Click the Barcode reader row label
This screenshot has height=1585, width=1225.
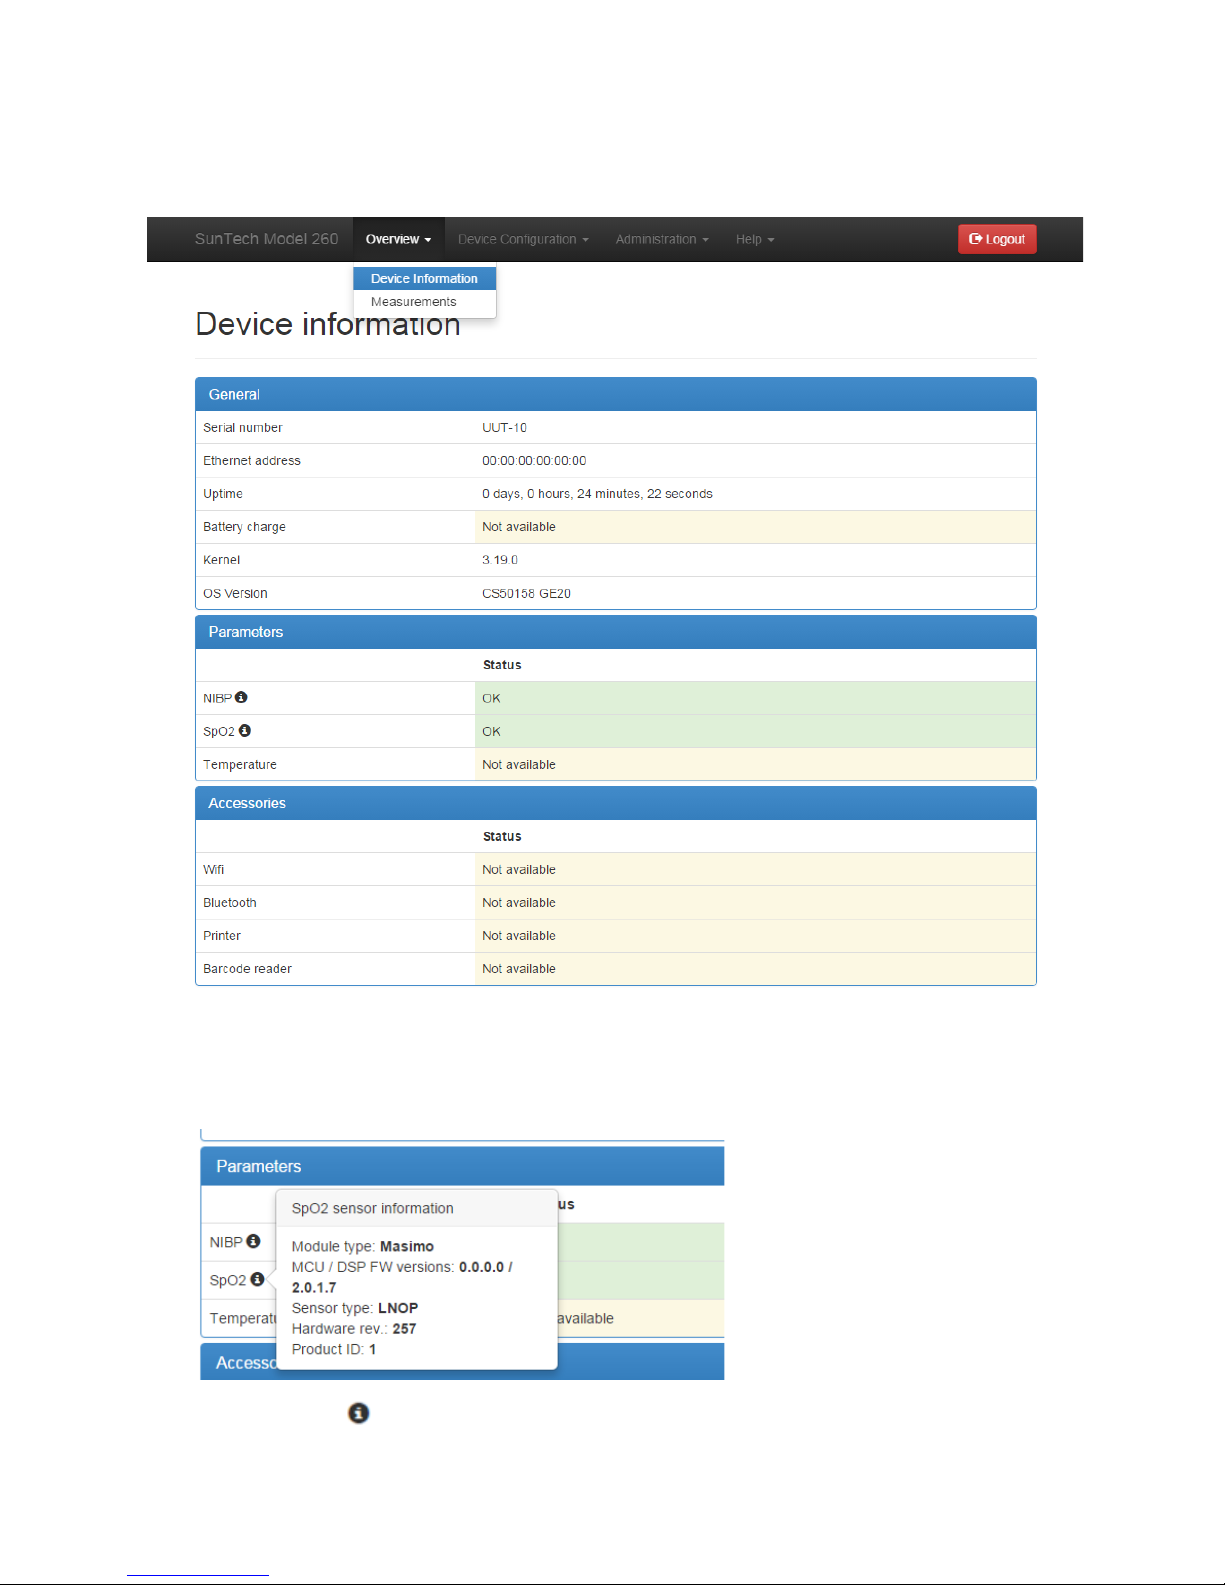[247, 969]
